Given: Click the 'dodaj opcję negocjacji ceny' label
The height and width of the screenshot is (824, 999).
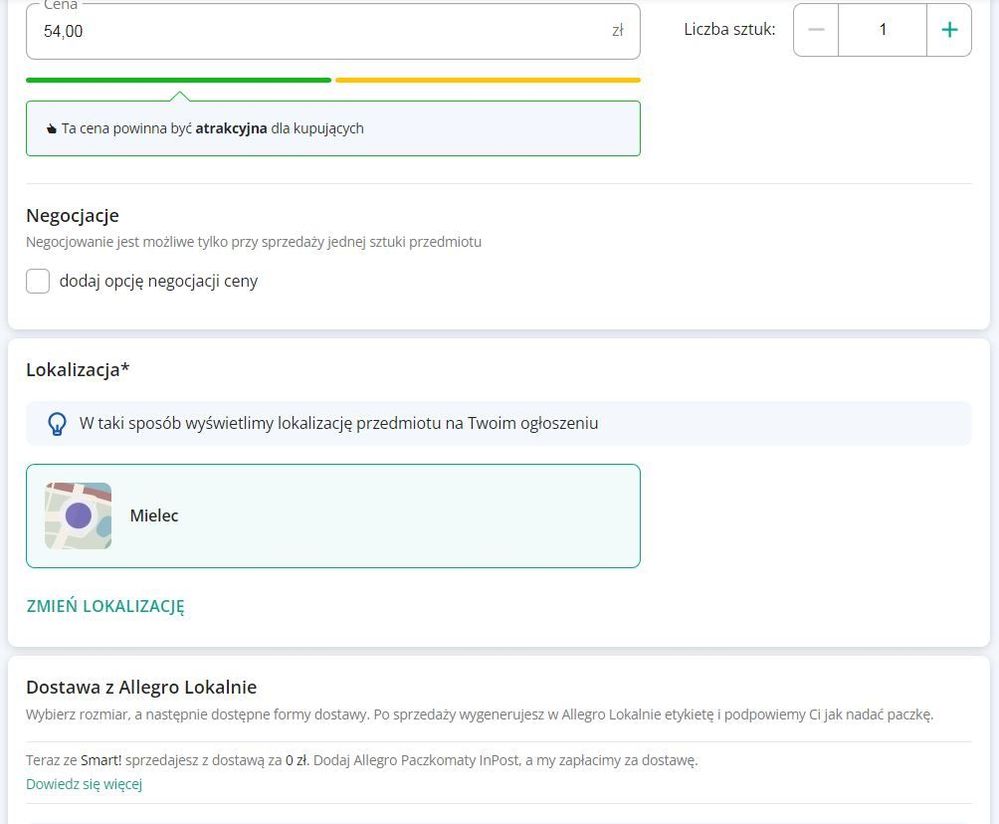Looking at the screenshot, I should pos(158,281).
